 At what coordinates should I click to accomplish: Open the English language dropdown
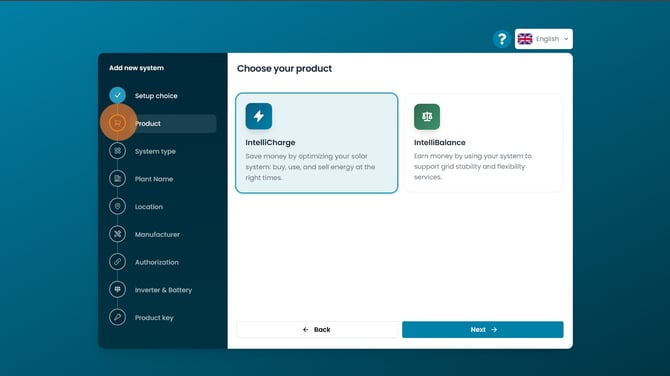click(544, 39)
